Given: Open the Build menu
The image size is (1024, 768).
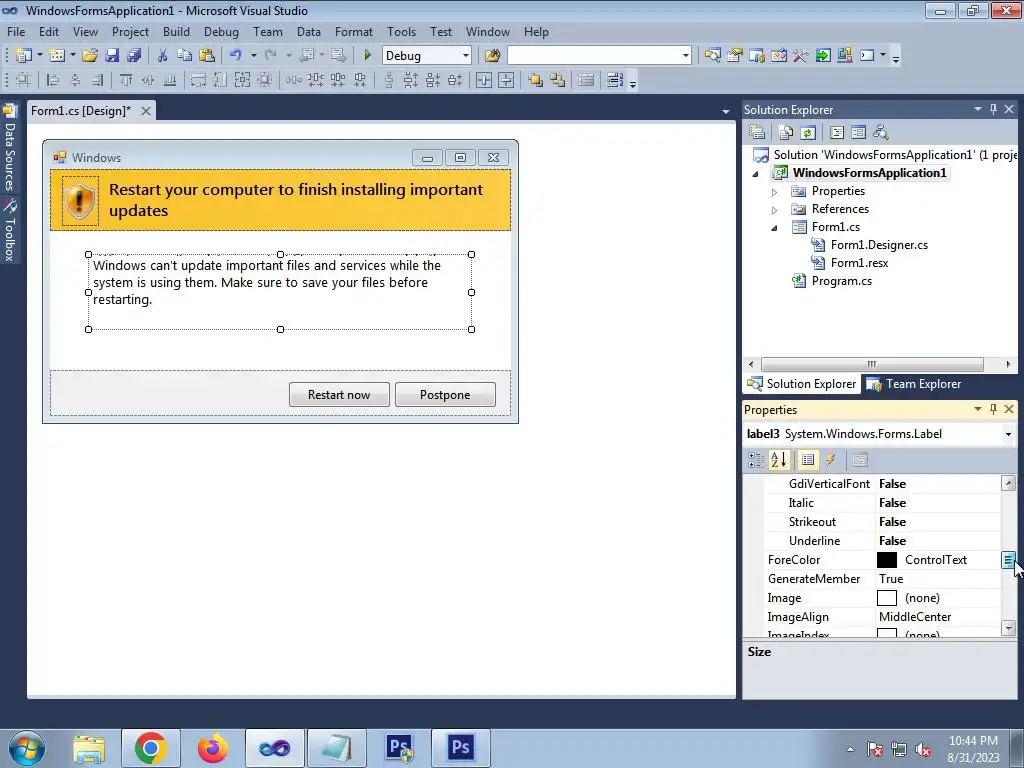Looking at the screenshot, I should click(x=176, y=31).
